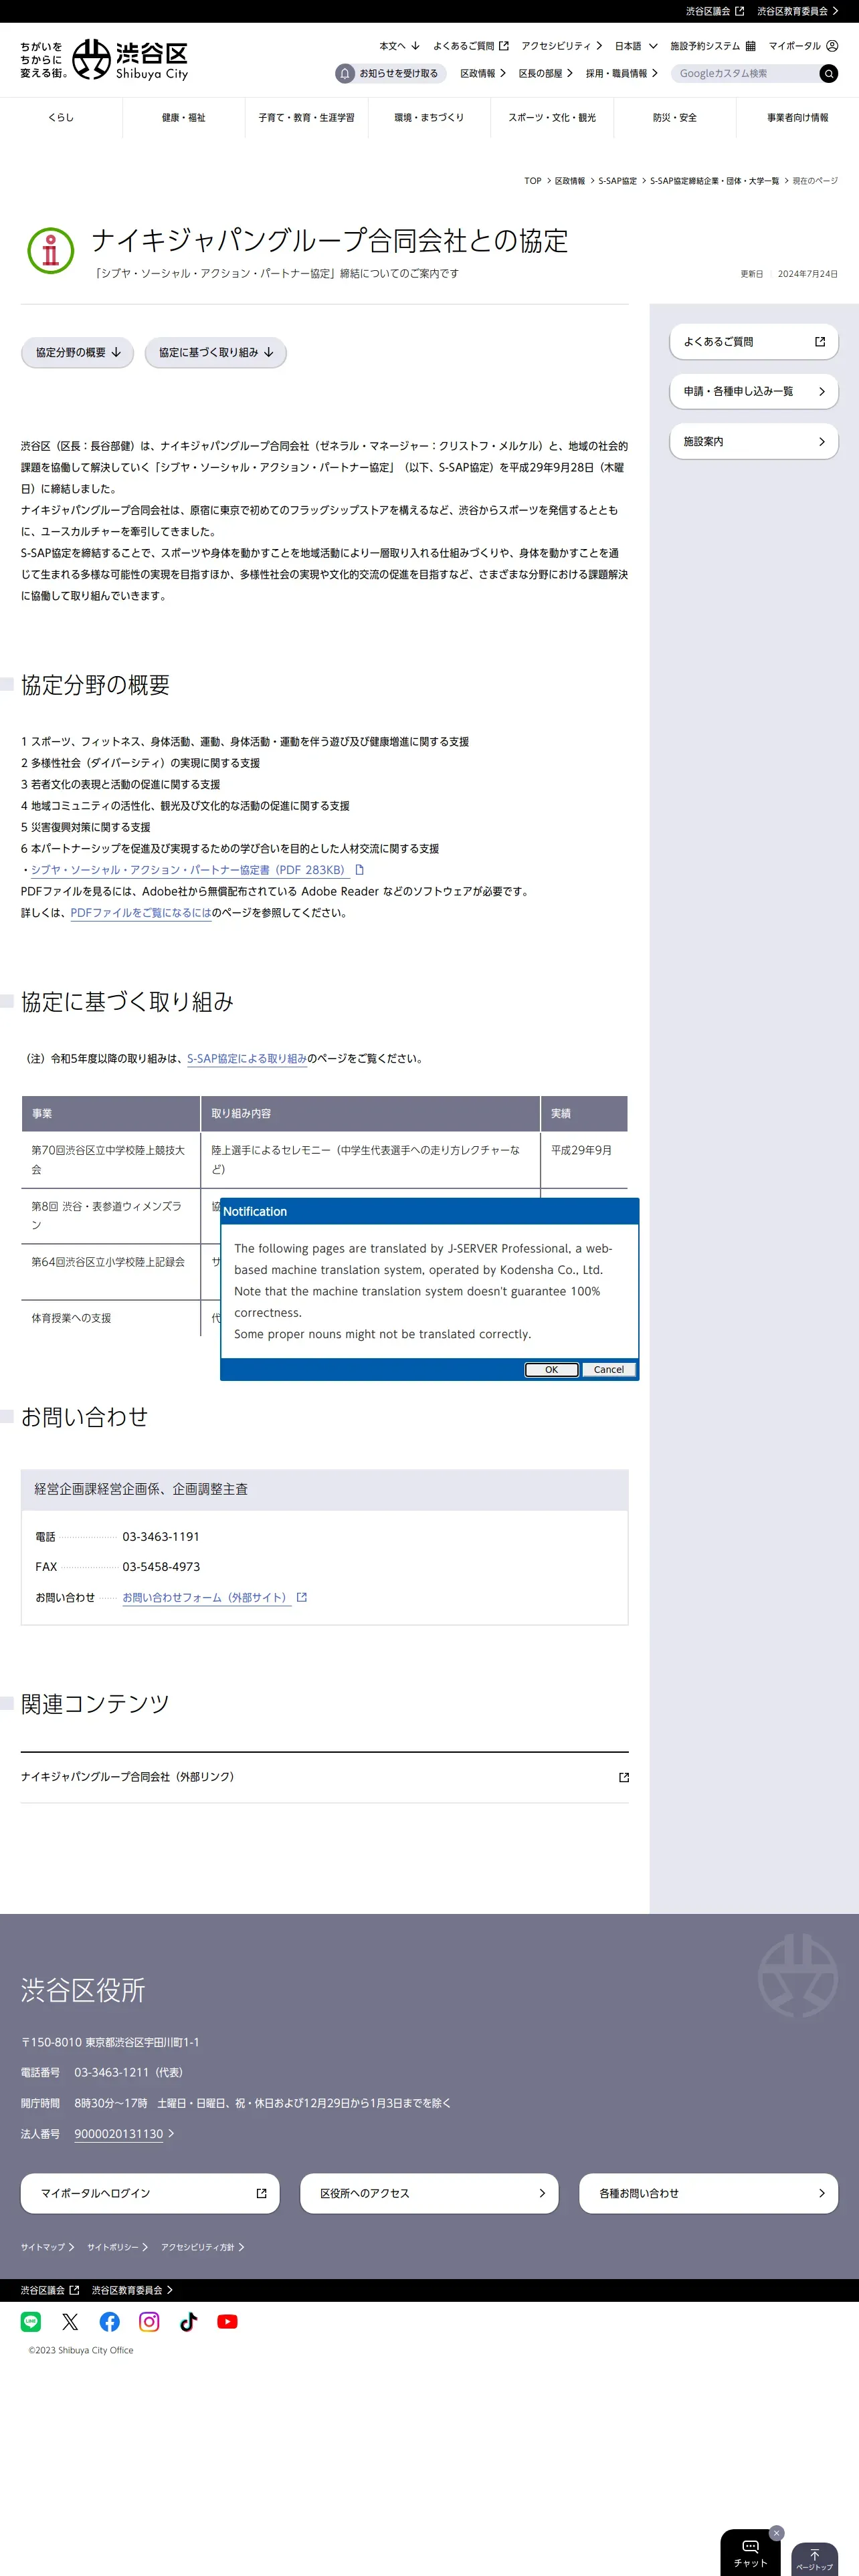The height and width of the screenshot is (2576, 859).
Task: Open the スポーツ・文化・観光 navigation tab
Action: pyautogui.click(x=552, y=118)
